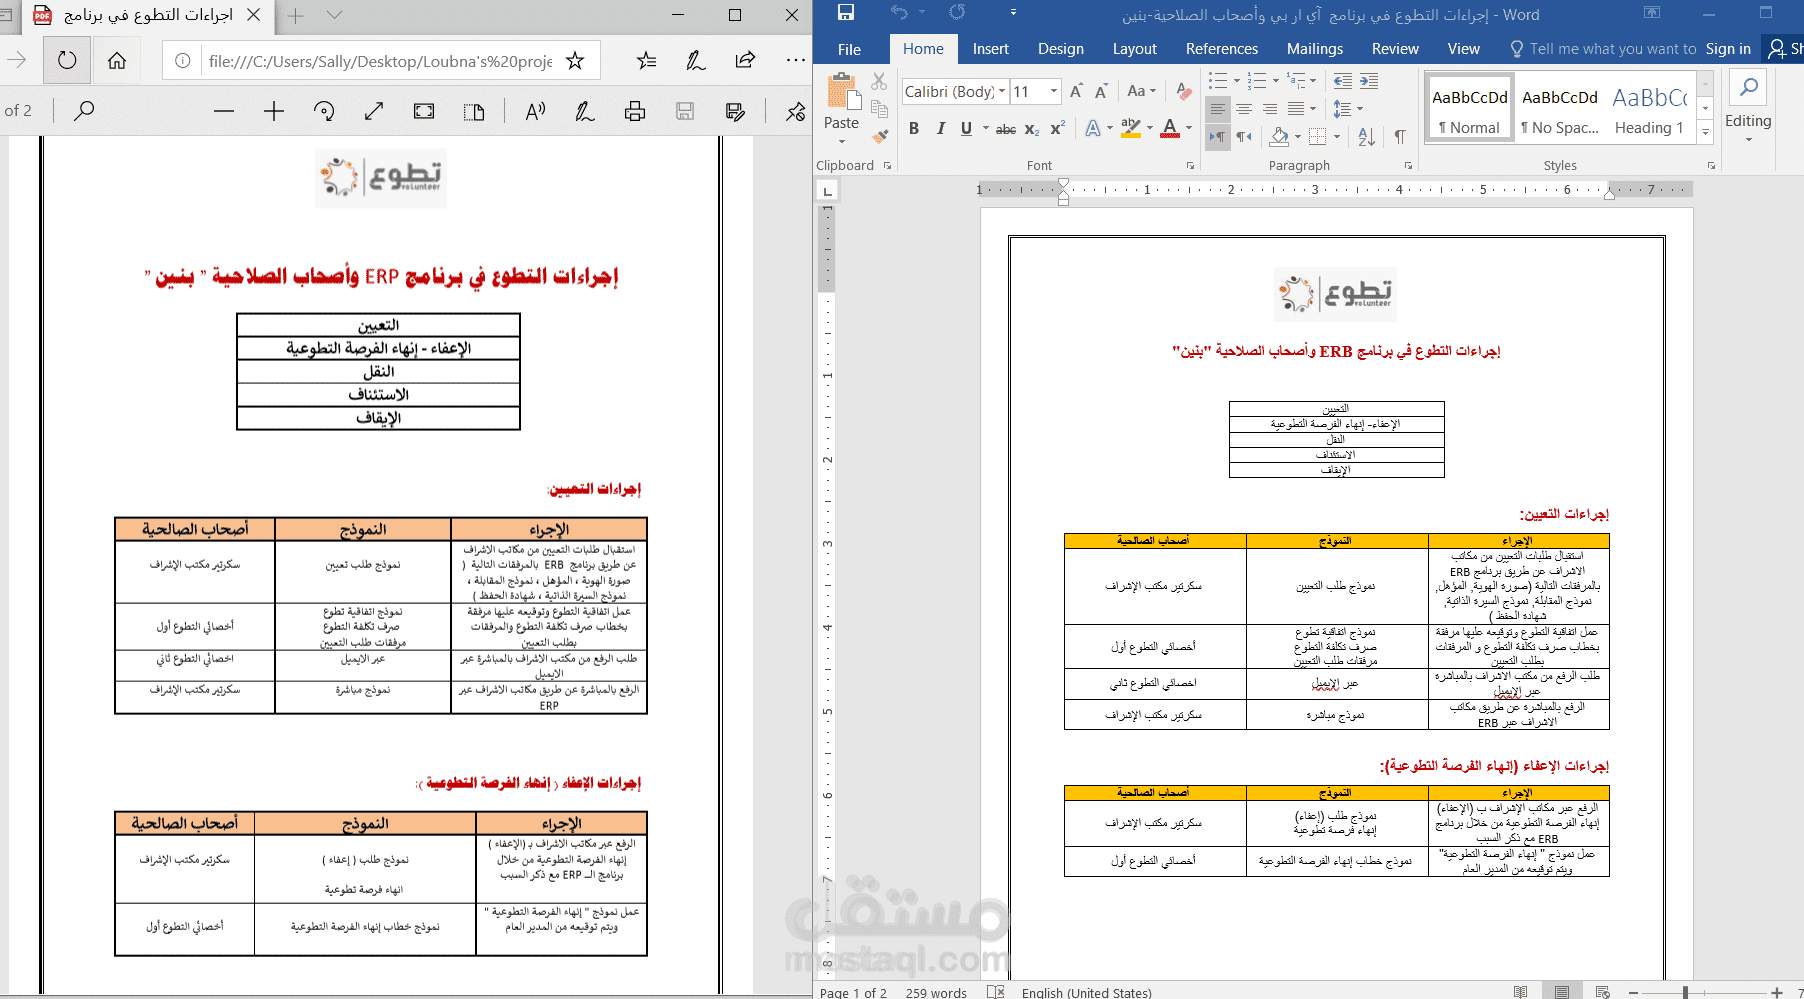Sort paragraphs A to Z in Word
Screen dimensions: 1804x999
tap(1367, 136)
